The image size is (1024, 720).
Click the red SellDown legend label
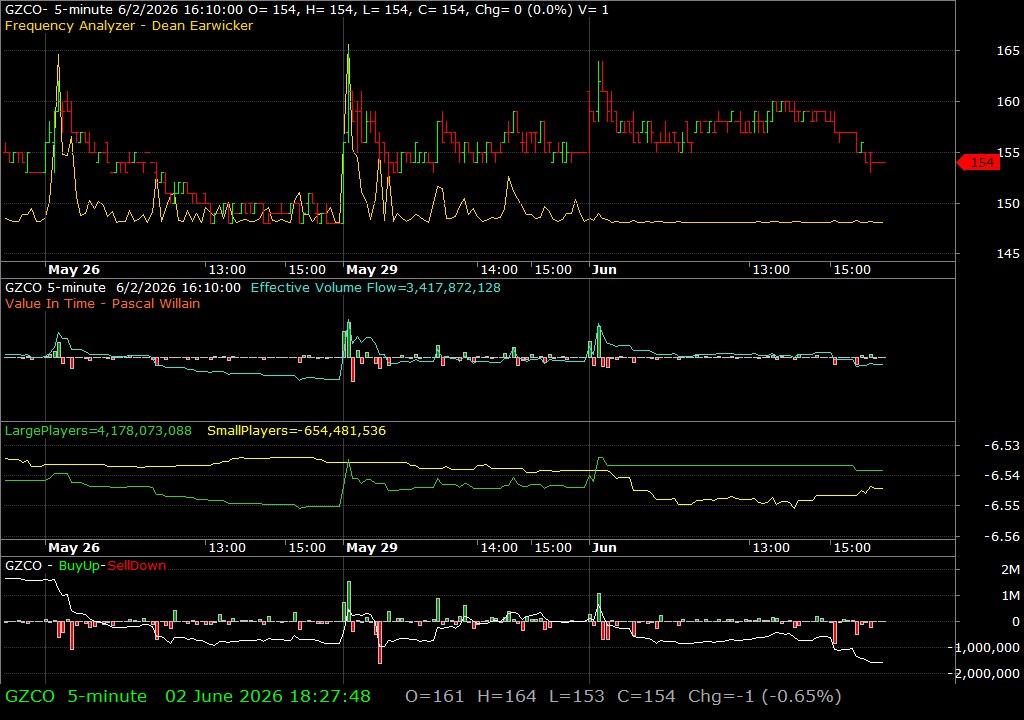coord(136,566)
